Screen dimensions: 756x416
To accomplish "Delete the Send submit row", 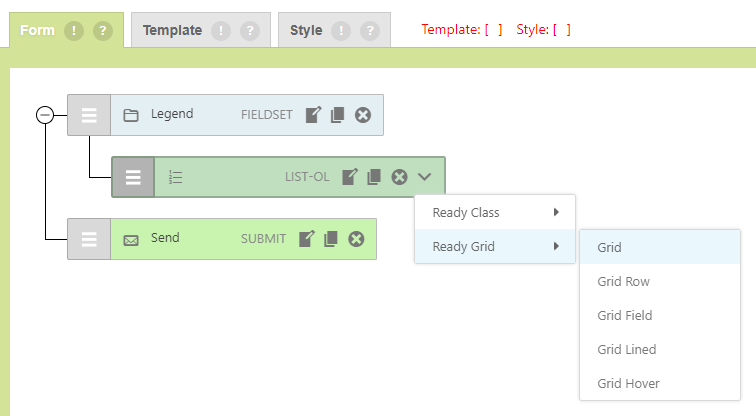I will (356, 239).
